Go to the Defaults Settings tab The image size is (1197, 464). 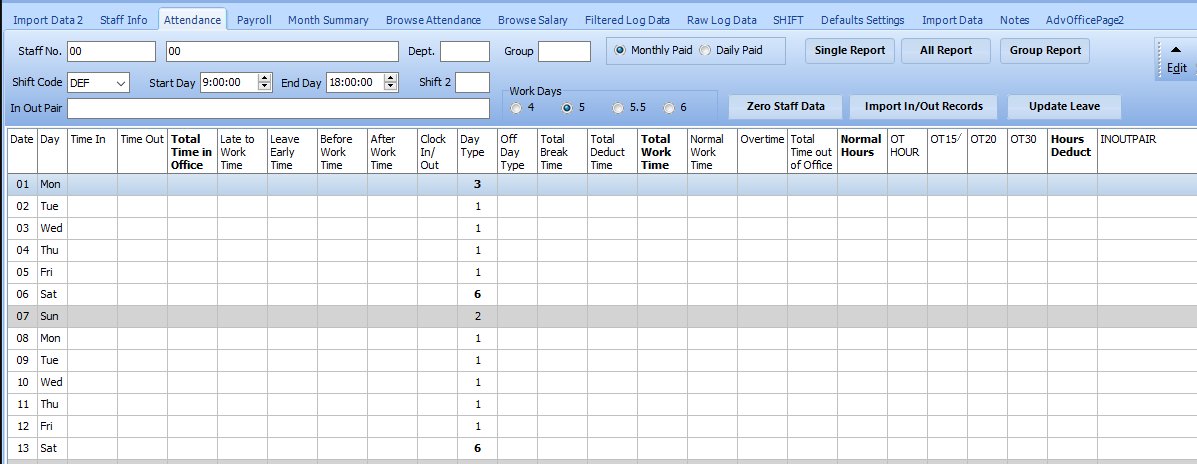[862, 20]
